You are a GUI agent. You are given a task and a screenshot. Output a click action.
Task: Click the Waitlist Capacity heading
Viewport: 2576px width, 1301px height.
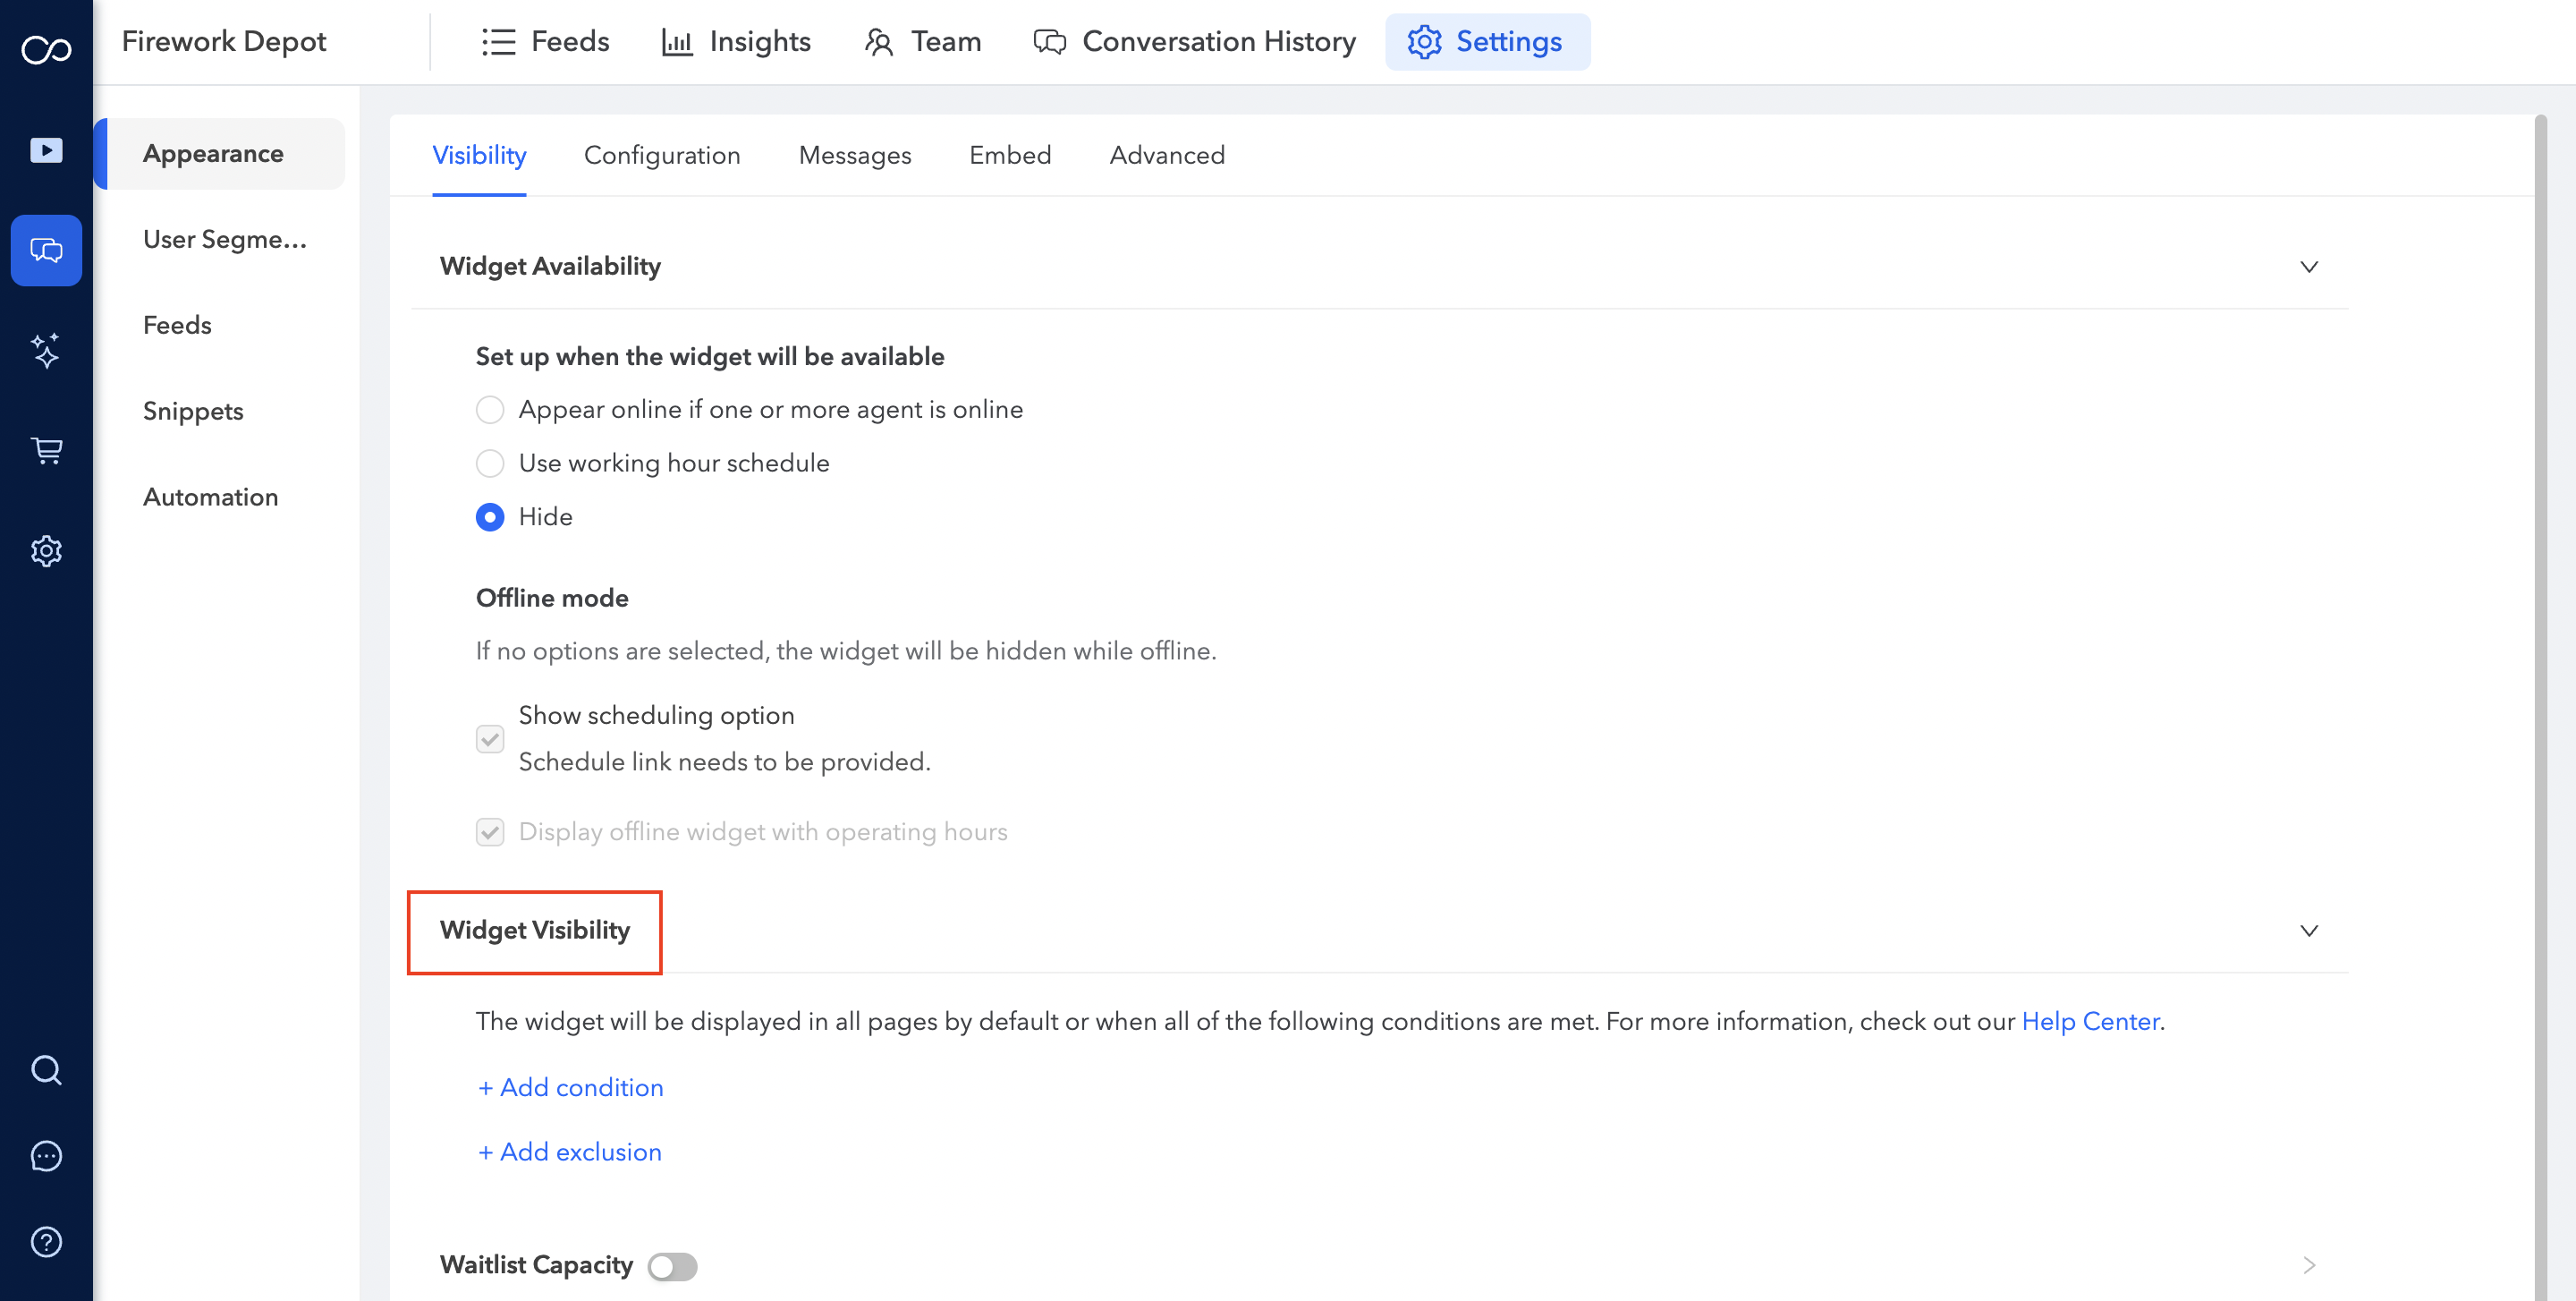[536, 1265]
